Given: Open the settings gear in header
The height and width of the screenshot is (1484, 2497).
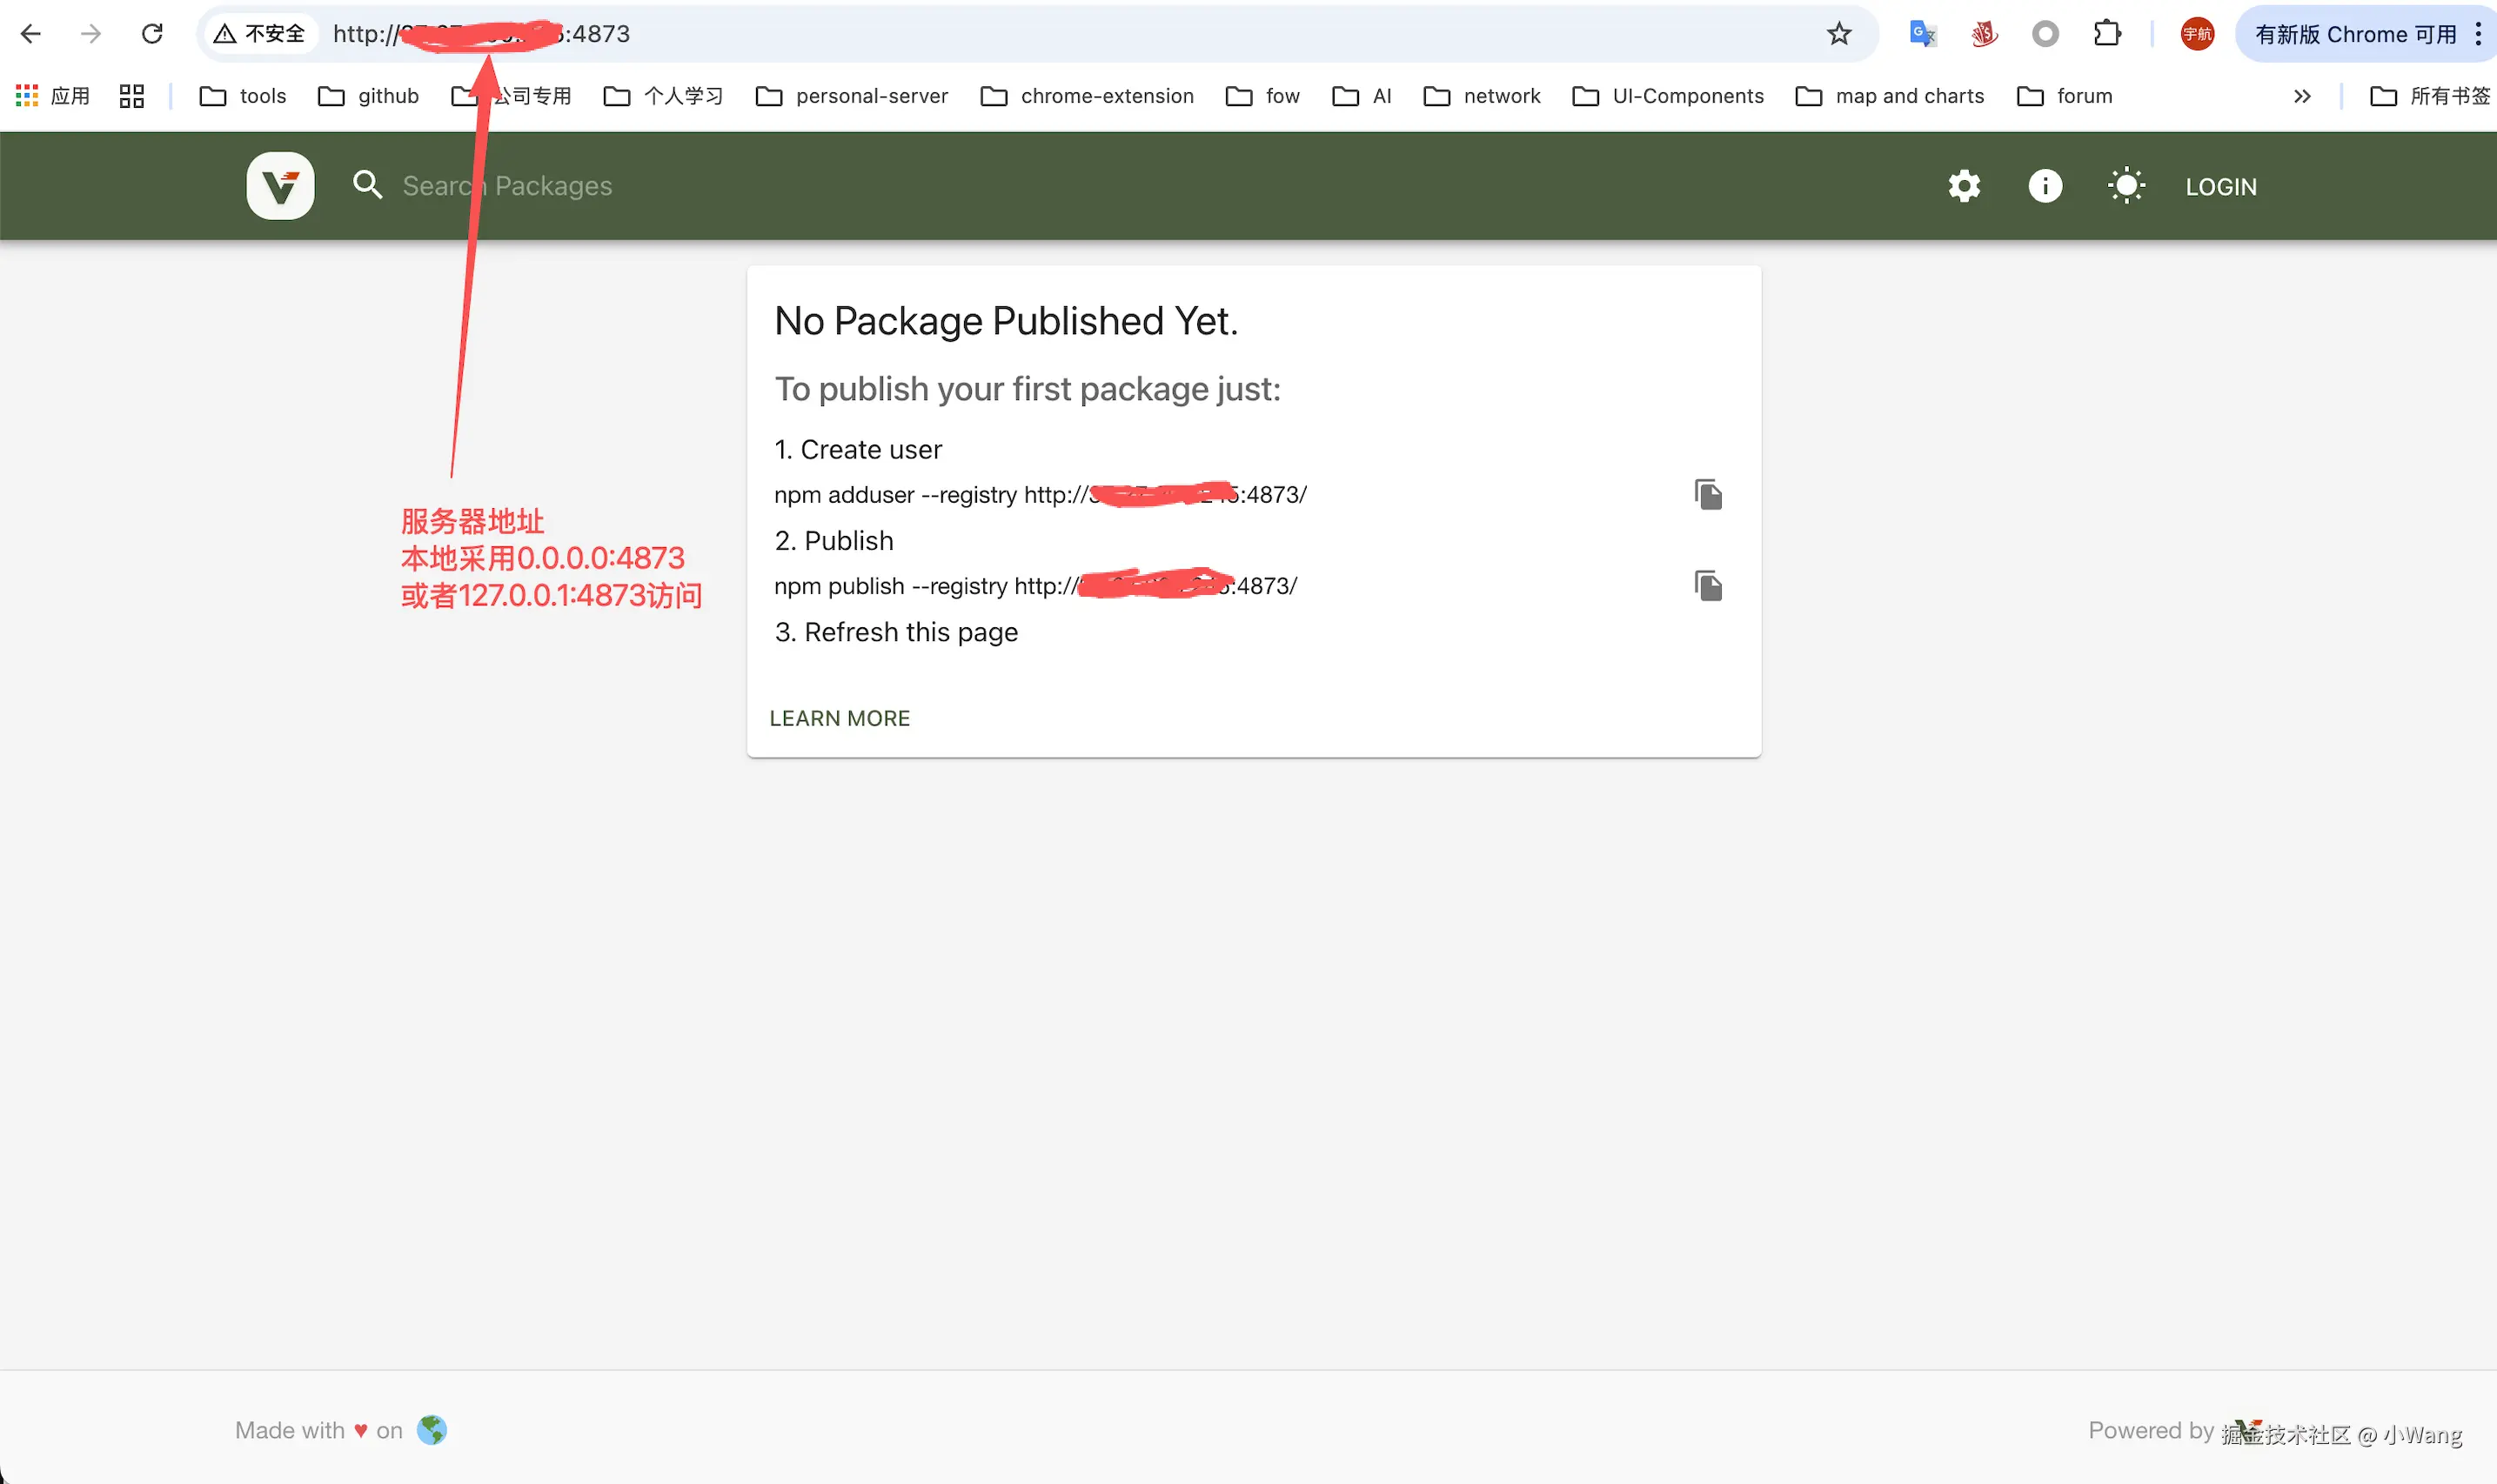Looking at the screenshot, I should (1964, 186).
